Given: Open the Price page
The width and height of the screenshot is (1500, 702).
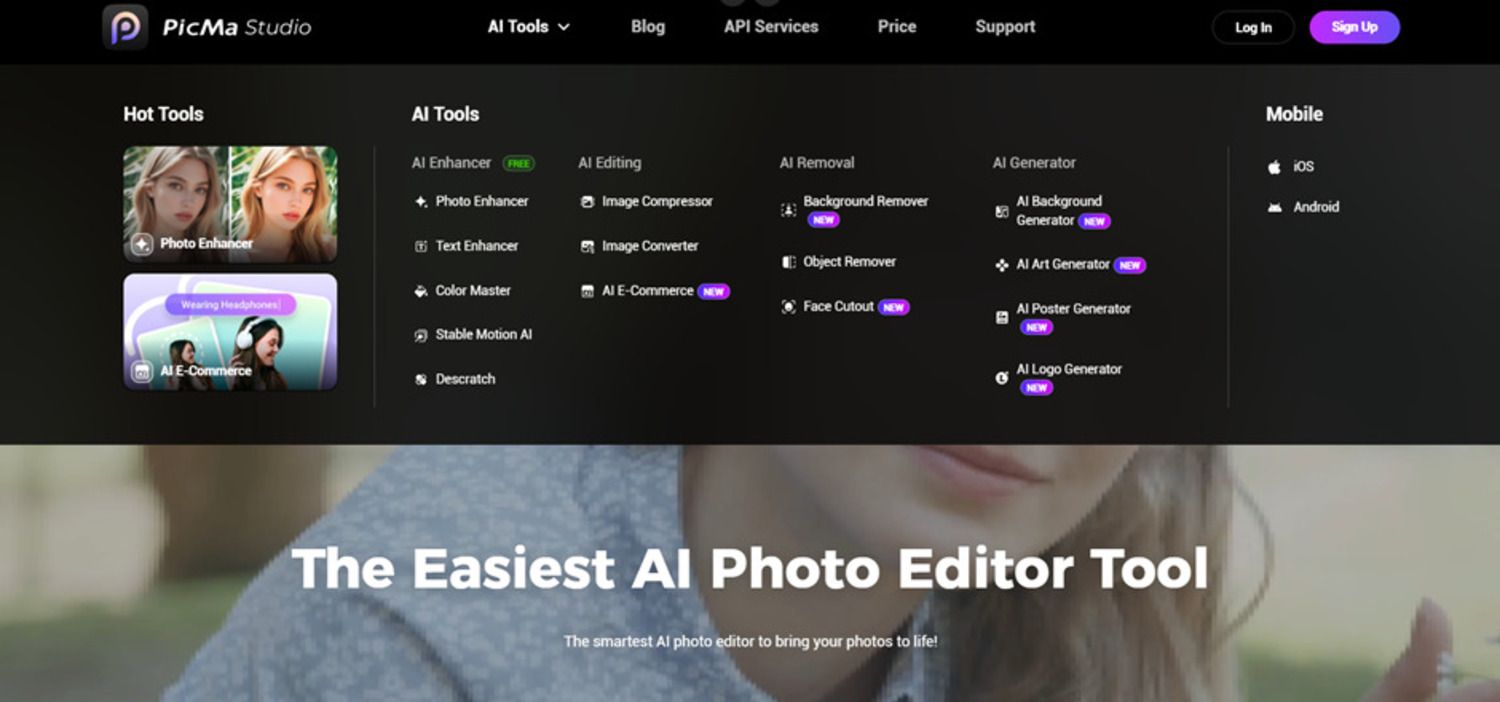Looking at the screenshot, I should click(x=897, y=27).
